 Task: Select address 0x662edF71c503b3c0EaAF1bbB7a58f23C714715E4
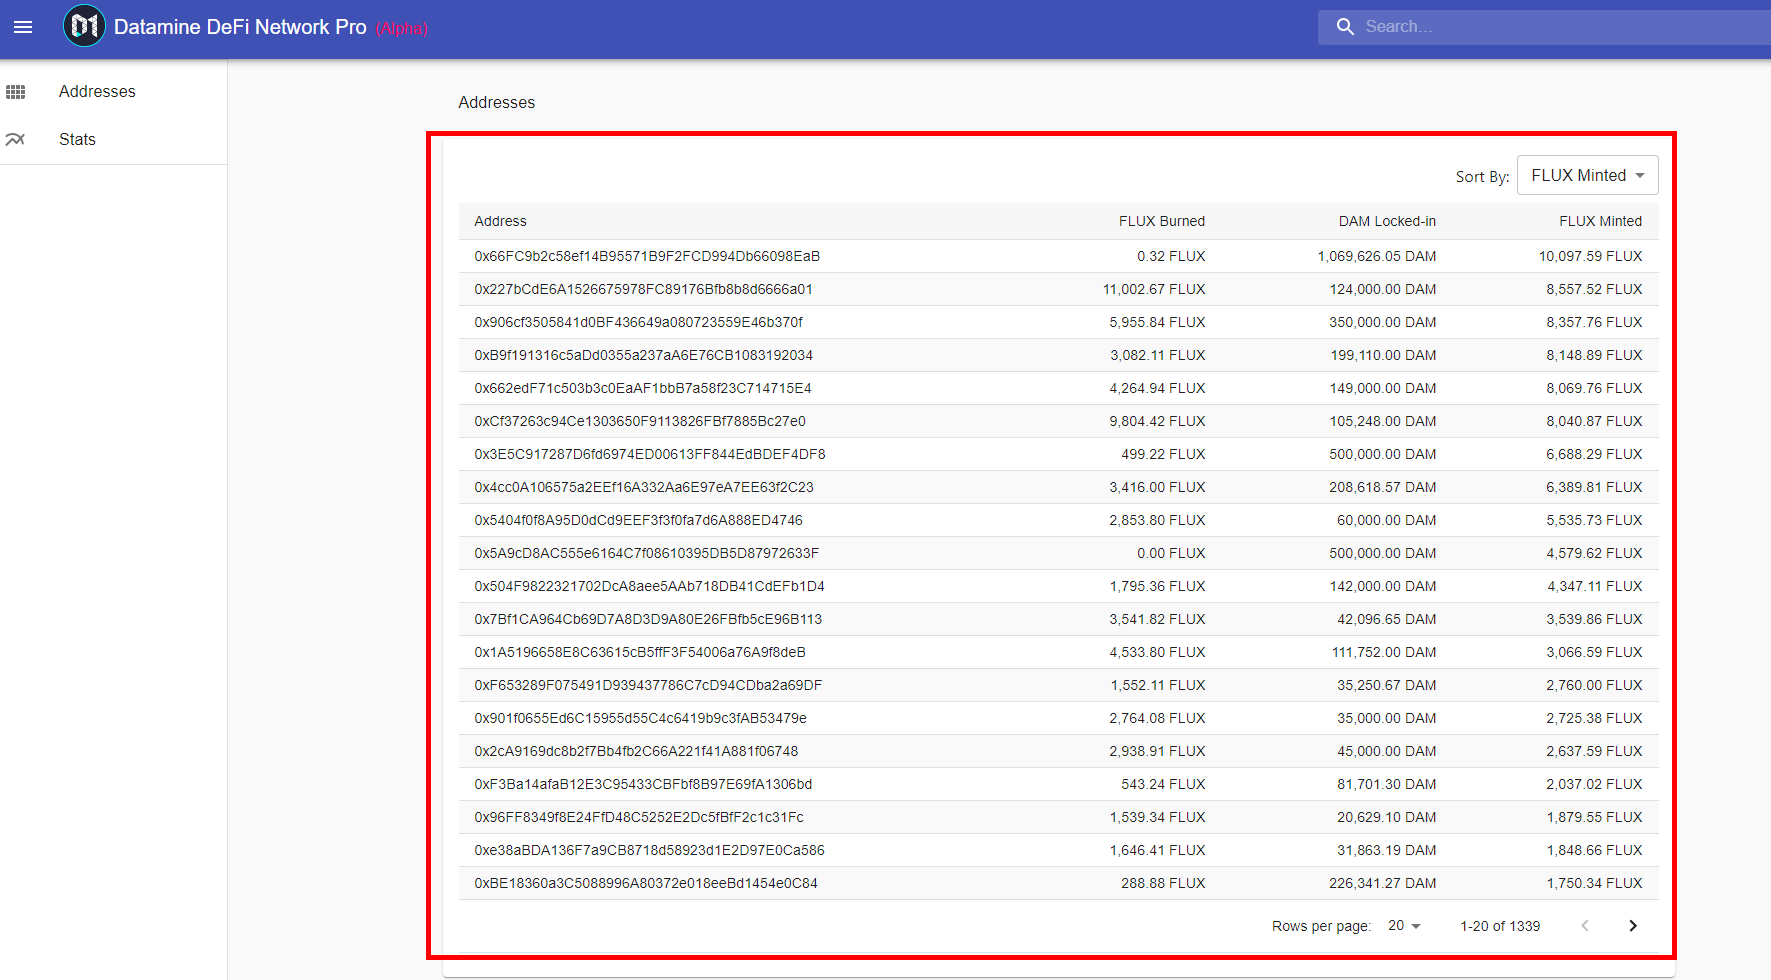pyautogui.click(x=643, y=388)
